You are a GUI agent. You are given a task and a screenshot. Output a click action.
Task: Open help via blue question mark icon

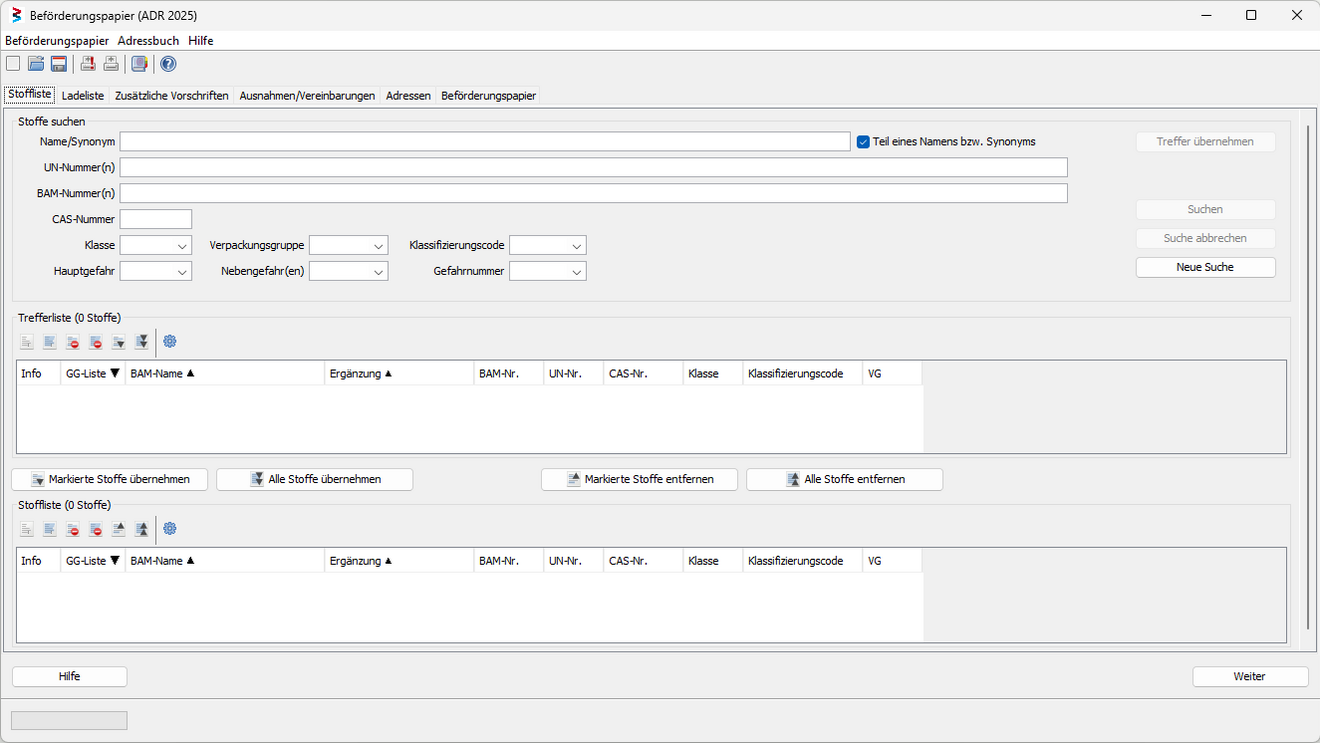point(168,64)
